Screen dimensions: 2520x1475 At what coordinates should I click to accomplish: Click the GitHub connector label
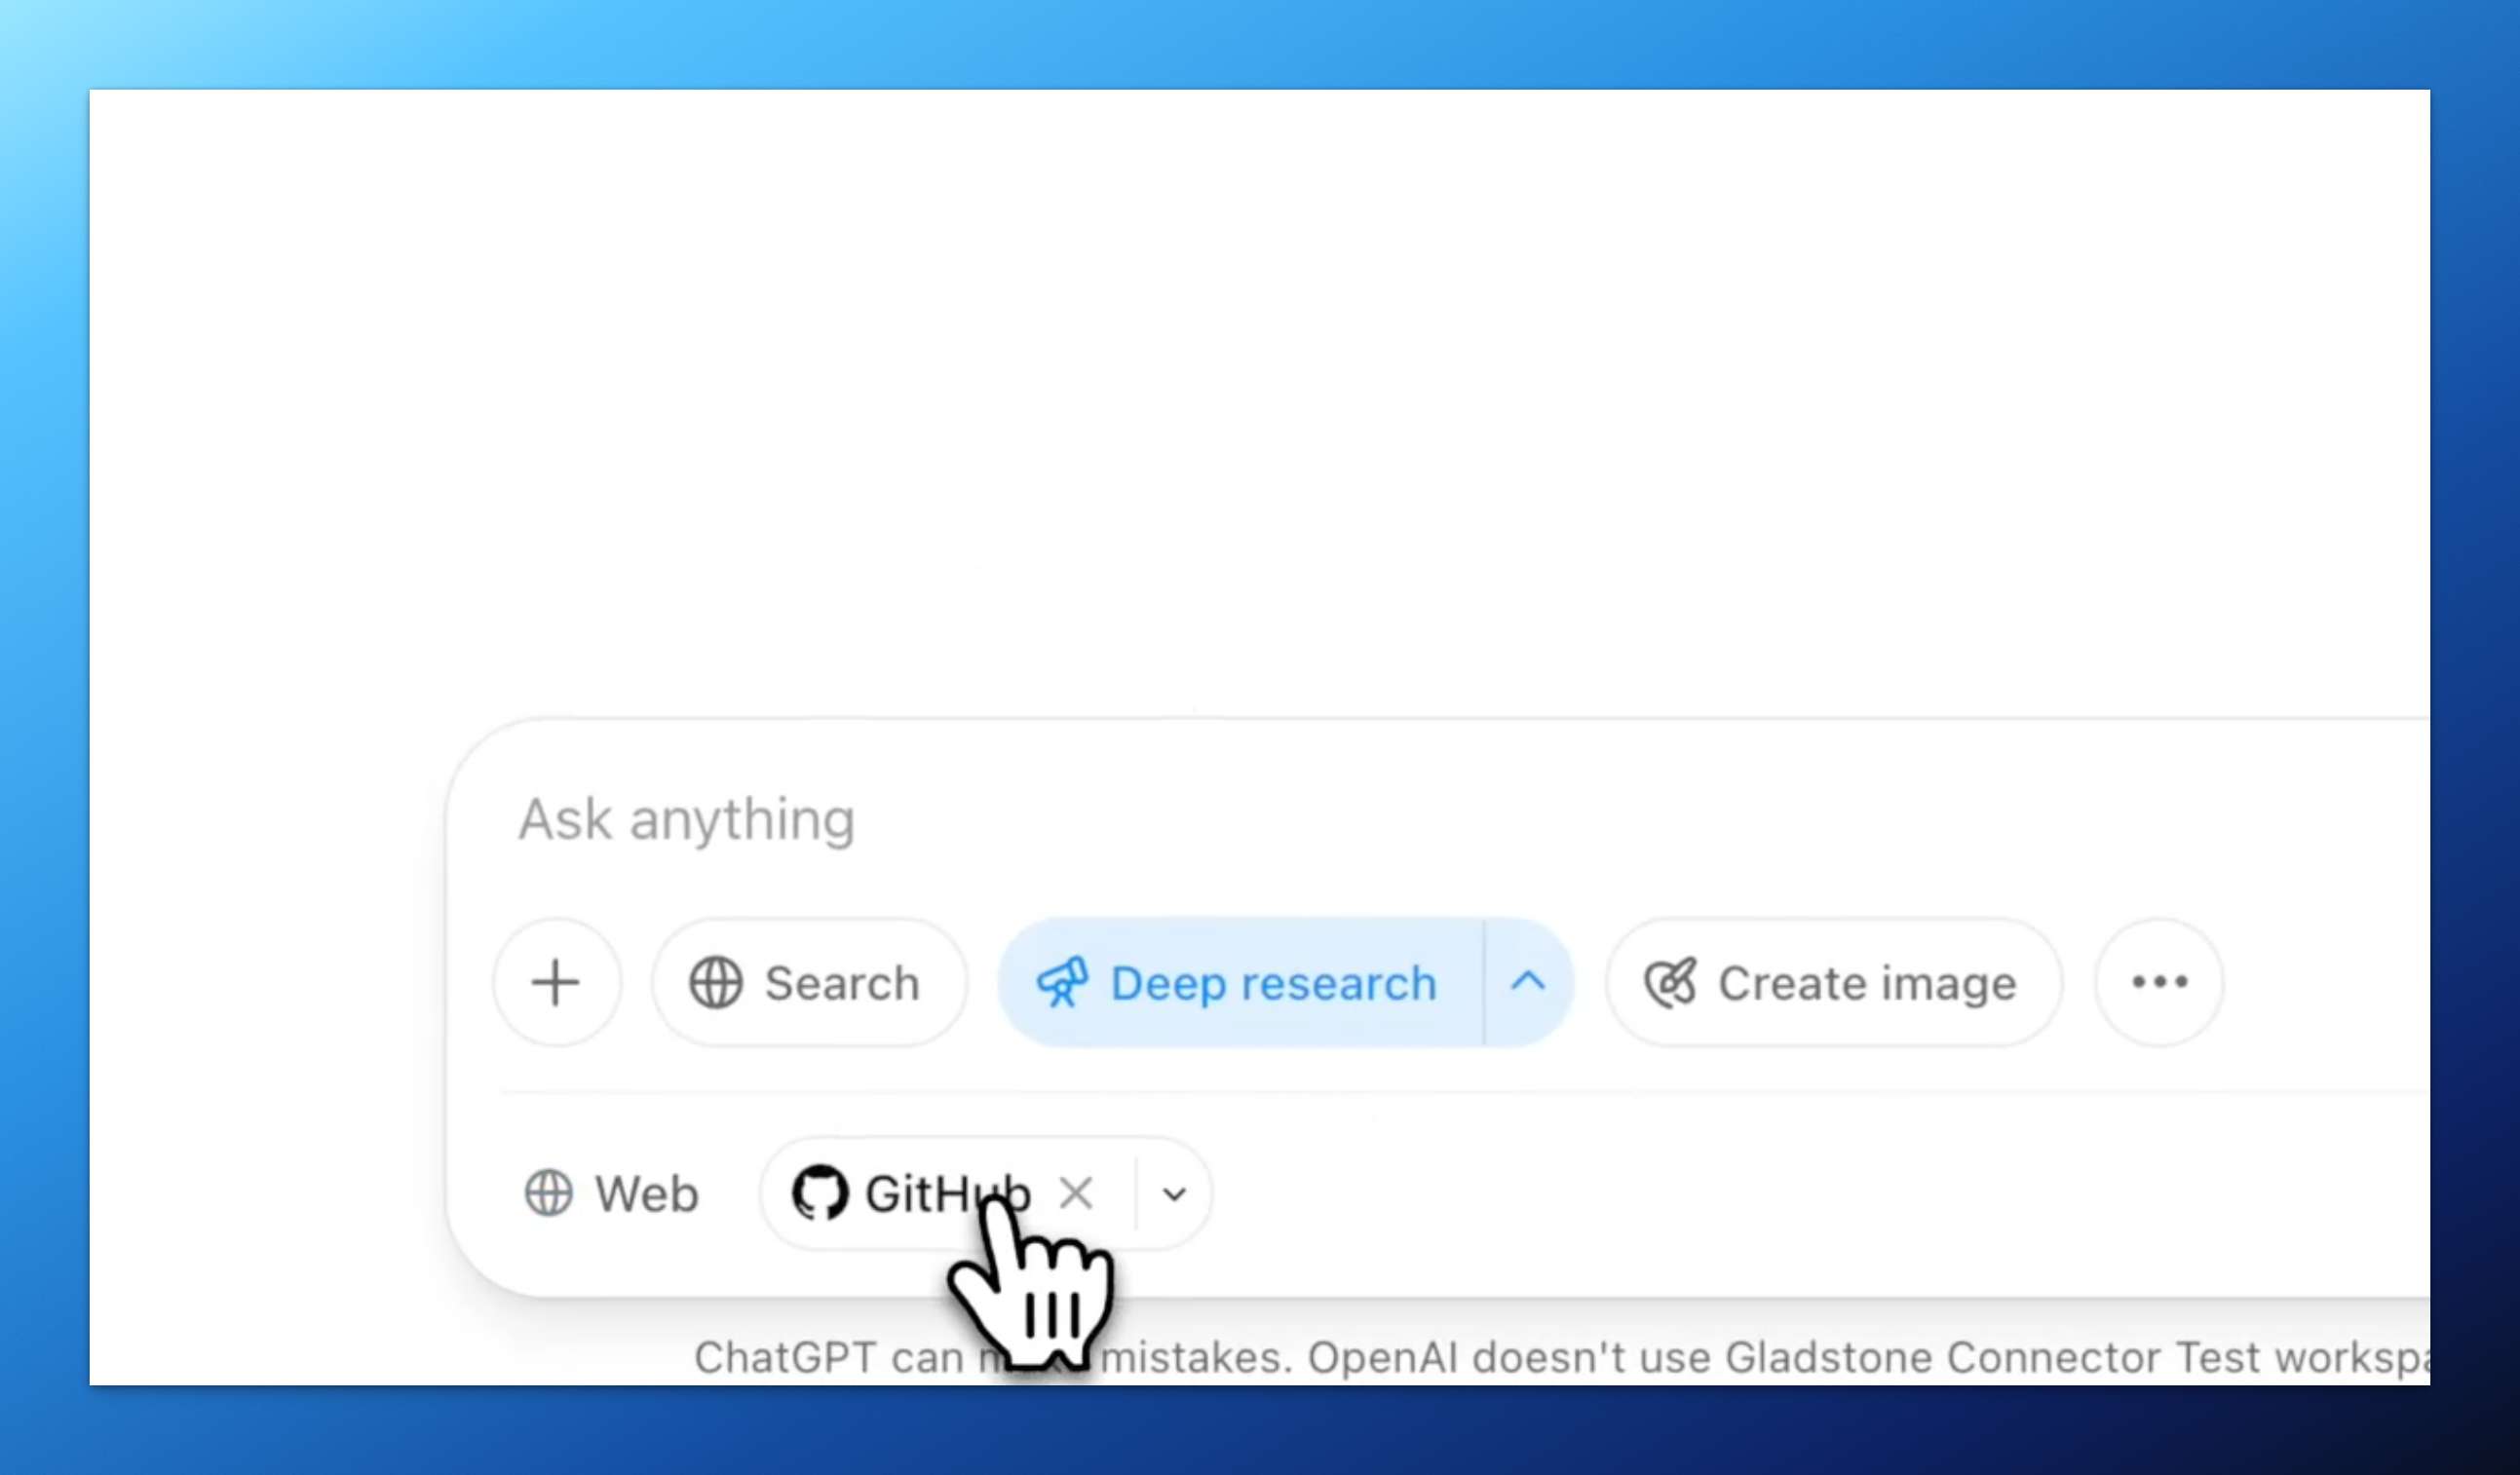[948, 1194]
